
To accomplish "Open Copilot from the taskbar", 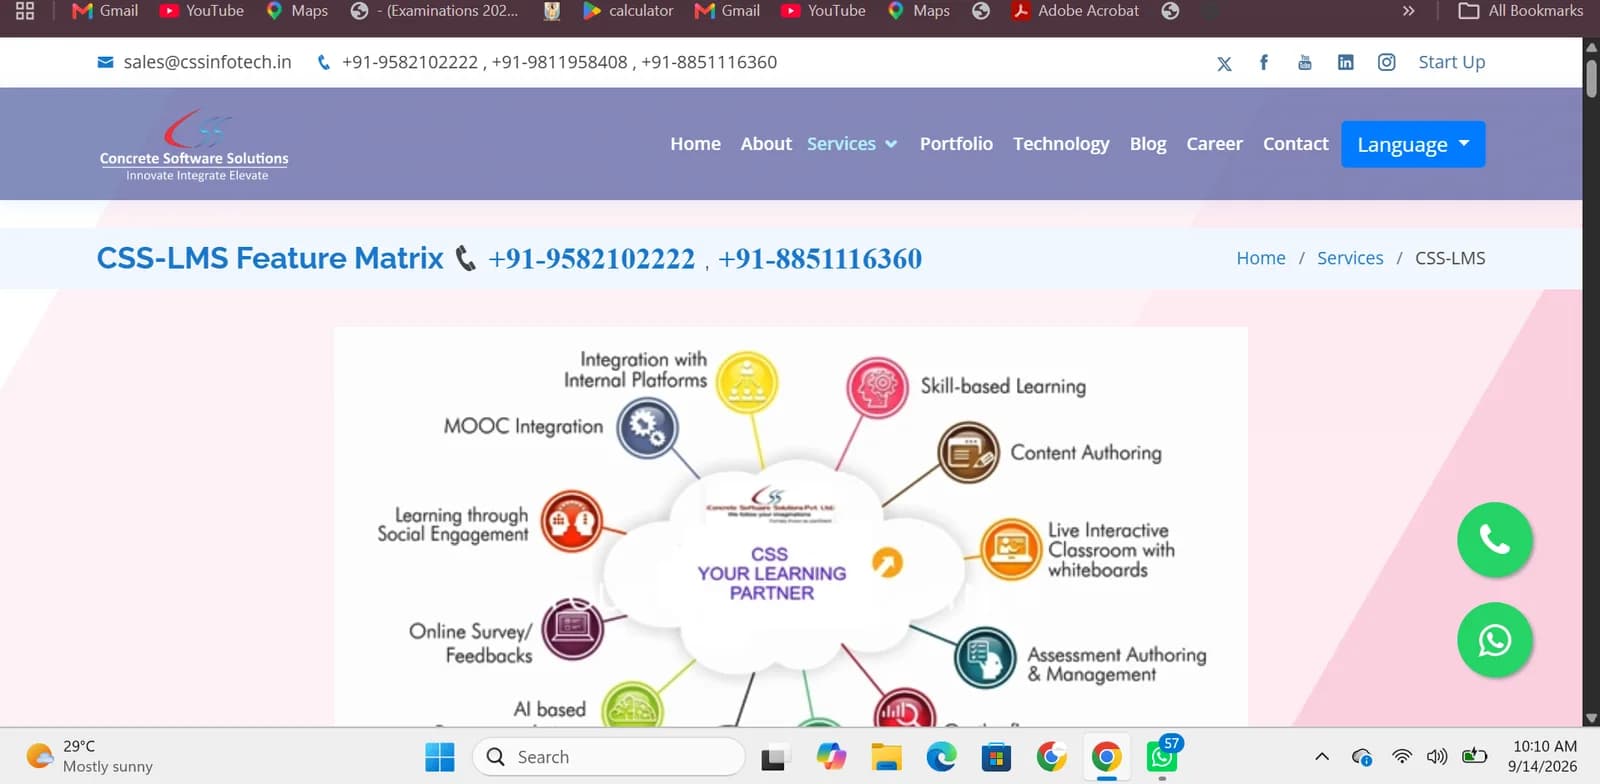I will (x=831, y=757).
